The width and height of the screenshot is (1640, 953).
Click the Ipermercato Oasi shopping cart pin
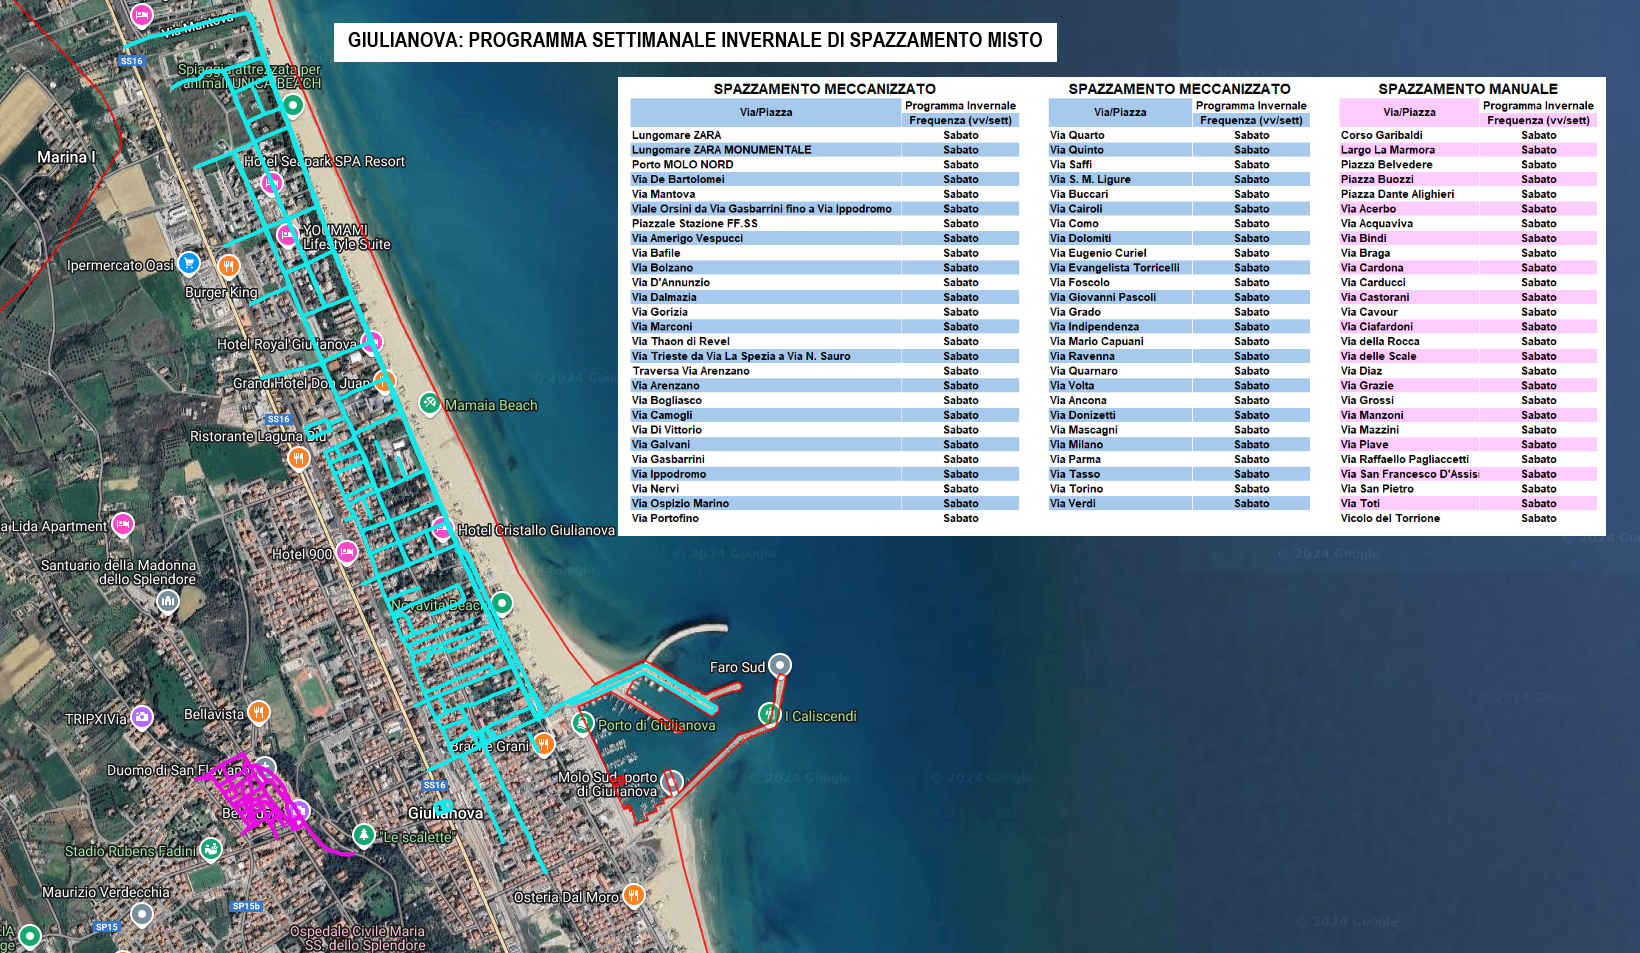pos(188,263)
